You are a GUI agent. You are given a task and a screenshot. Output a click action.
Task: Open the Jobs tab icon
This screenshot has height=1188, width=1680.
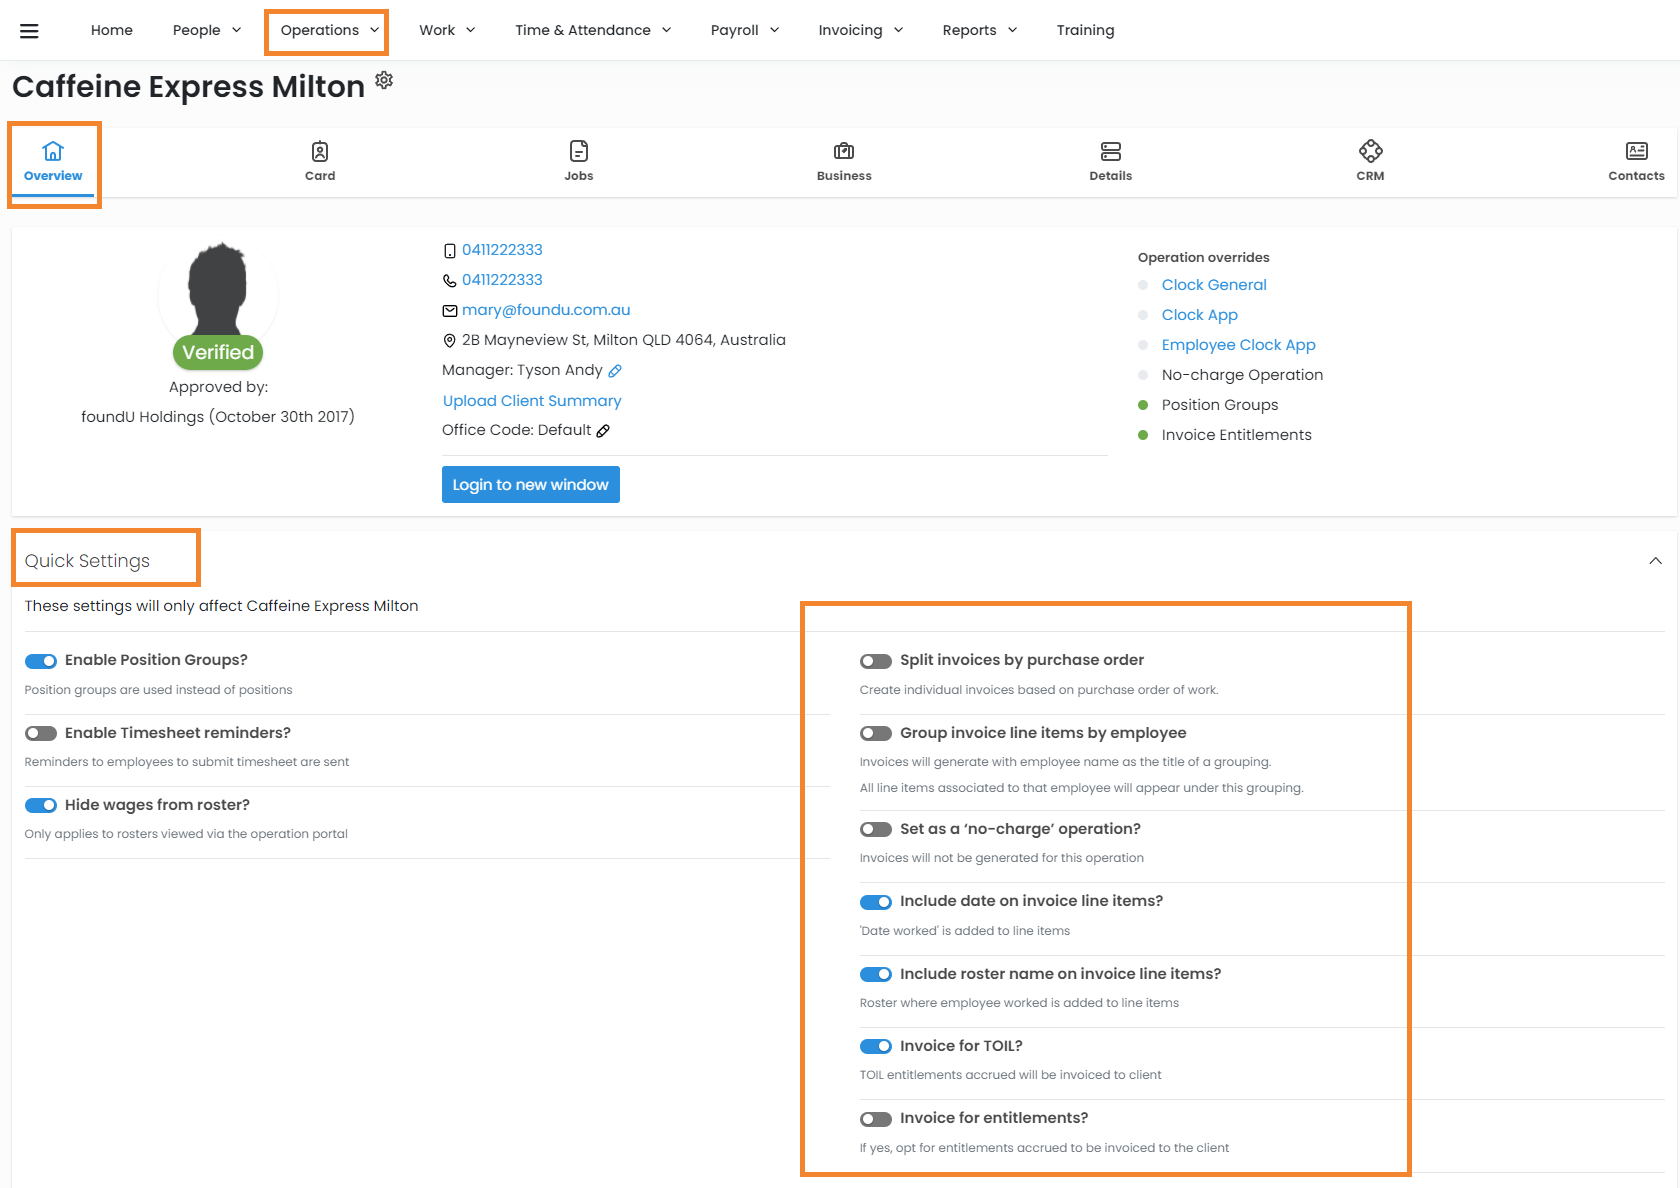coord(578,152)
